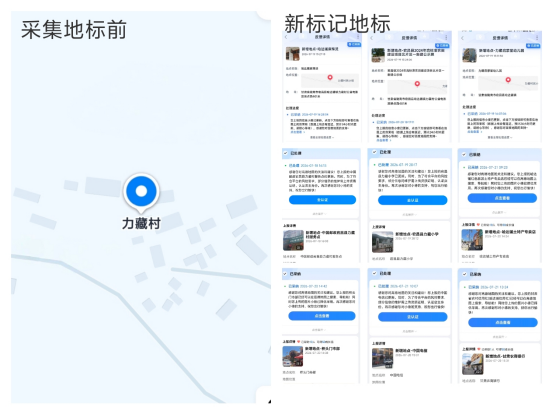Tap back arrow in top-middle feedback screen
The image size is (553, 415).
click(372, 38)
